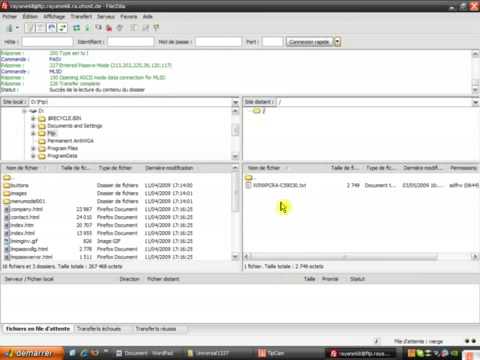Select the GIF image file icon in local list
Screen dimensions: 480x360
pos(7,241)
